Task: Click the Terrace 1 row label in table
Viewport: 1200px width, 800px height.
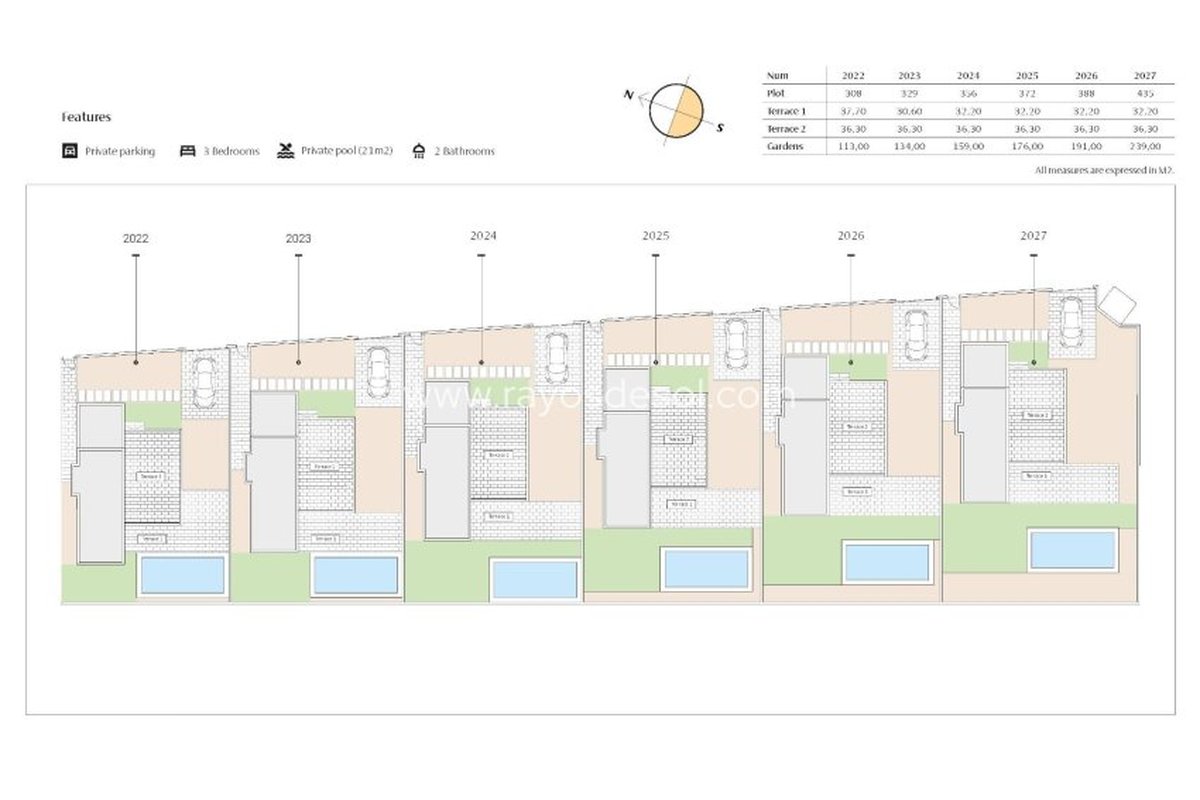Action: (x=786, y=111)
